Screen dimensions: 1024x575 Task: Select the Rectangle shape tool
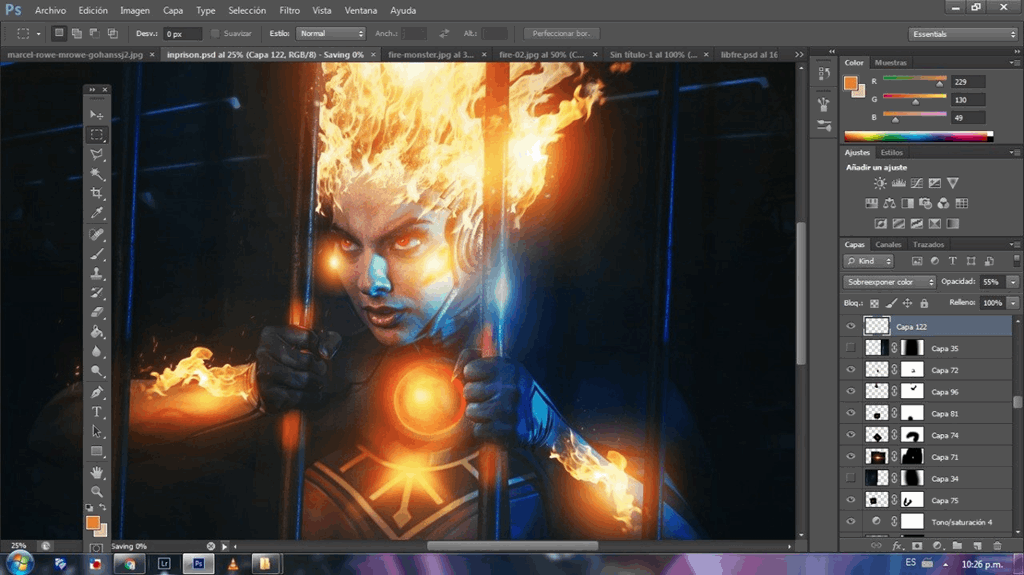tap(97, 451)
